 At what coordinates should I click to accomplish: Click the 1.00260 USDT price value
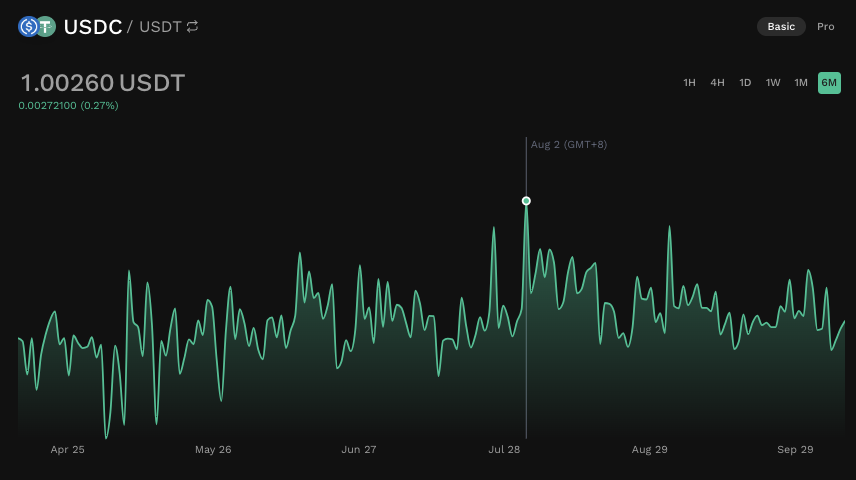pos(103,83)
